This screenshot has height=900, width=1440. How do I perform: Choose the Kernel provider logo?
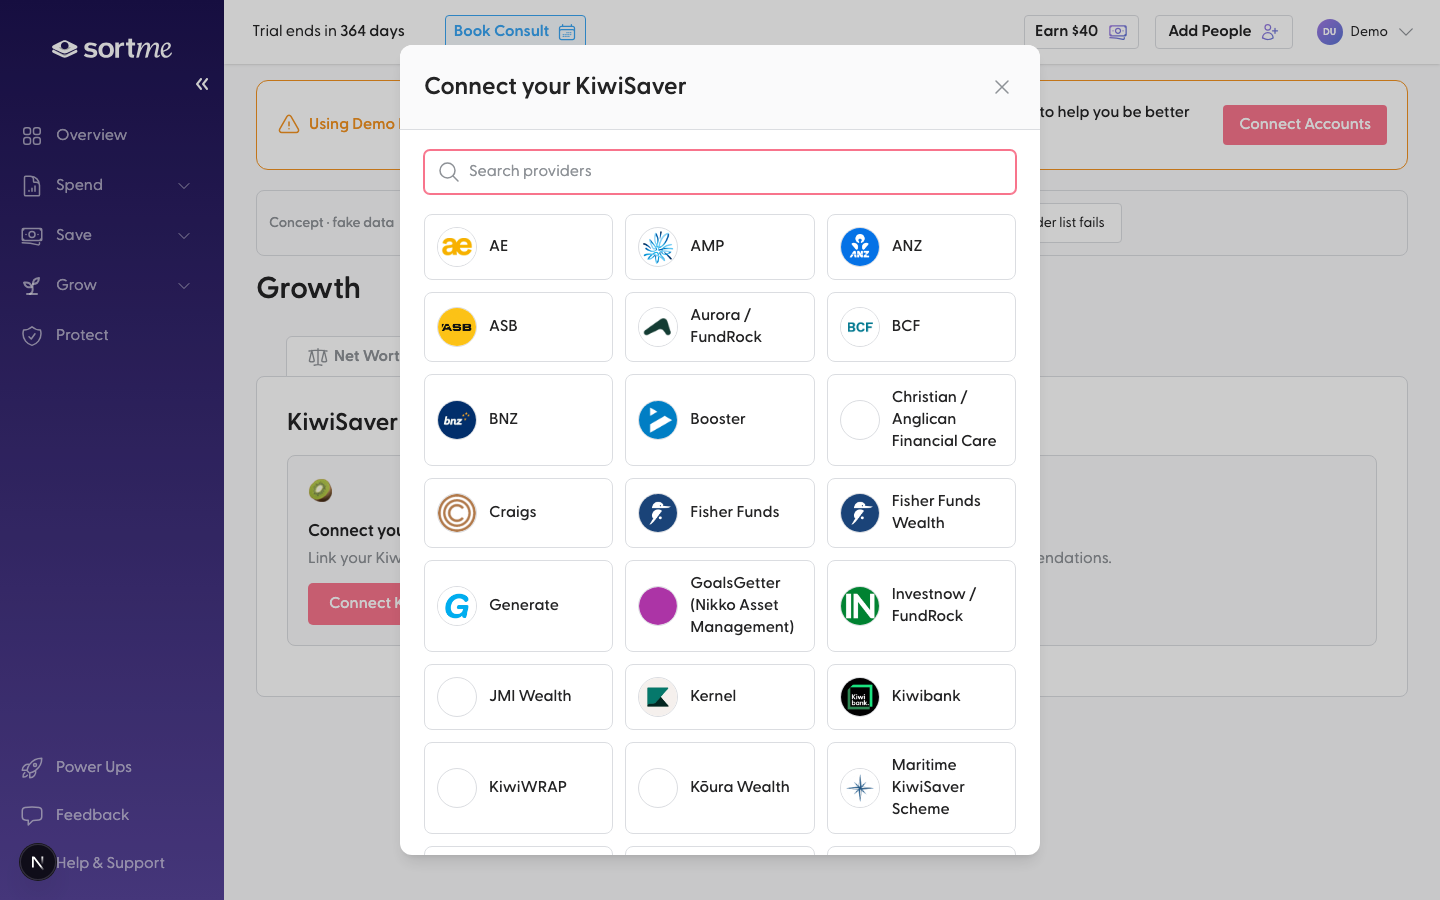[x=658, y=697]
